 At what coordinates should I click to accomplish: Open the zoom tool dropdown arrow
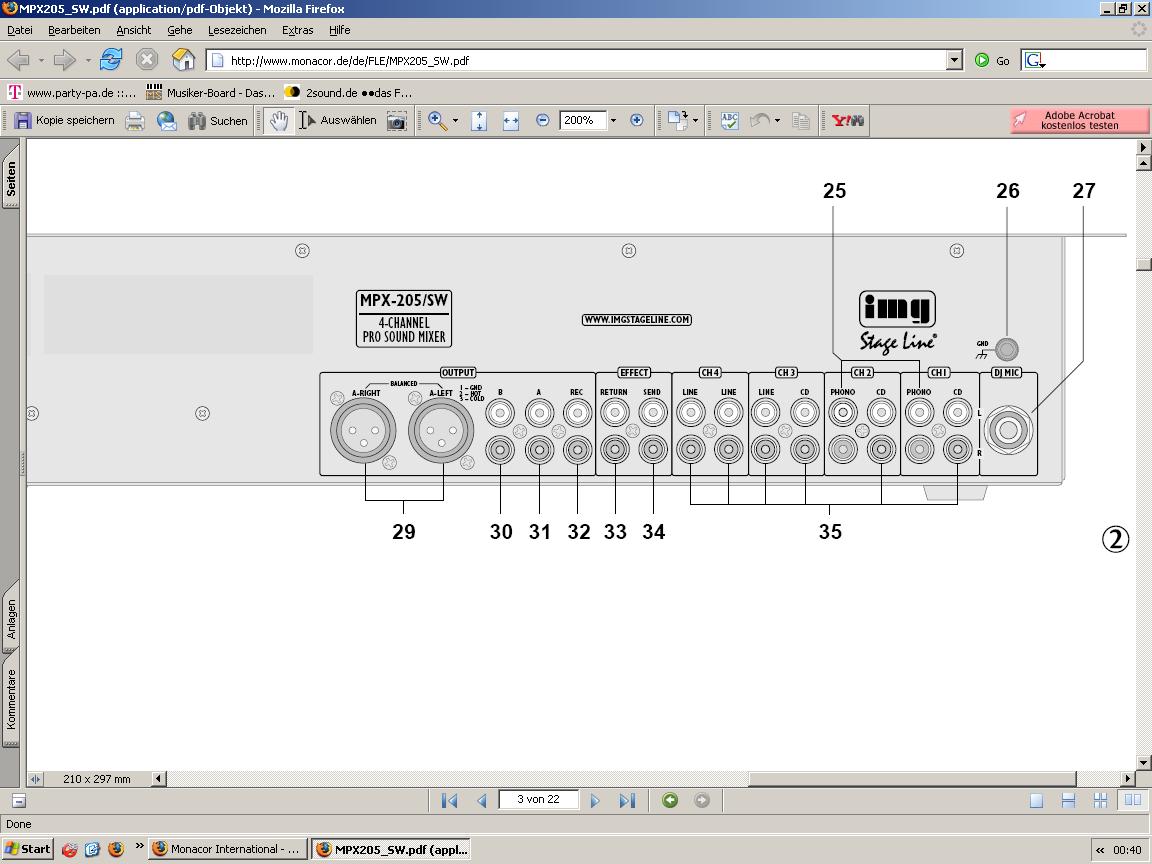[456, 120]
